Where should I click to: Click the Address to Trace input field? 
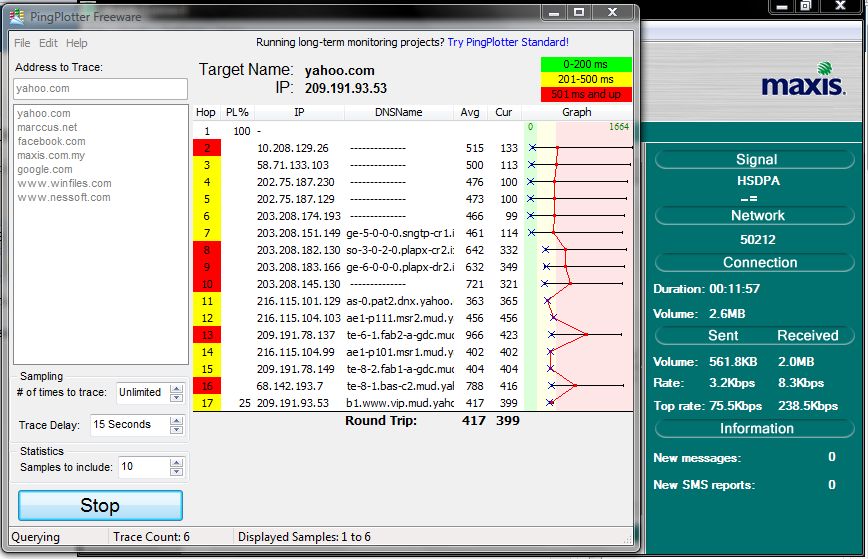point(100,89)
